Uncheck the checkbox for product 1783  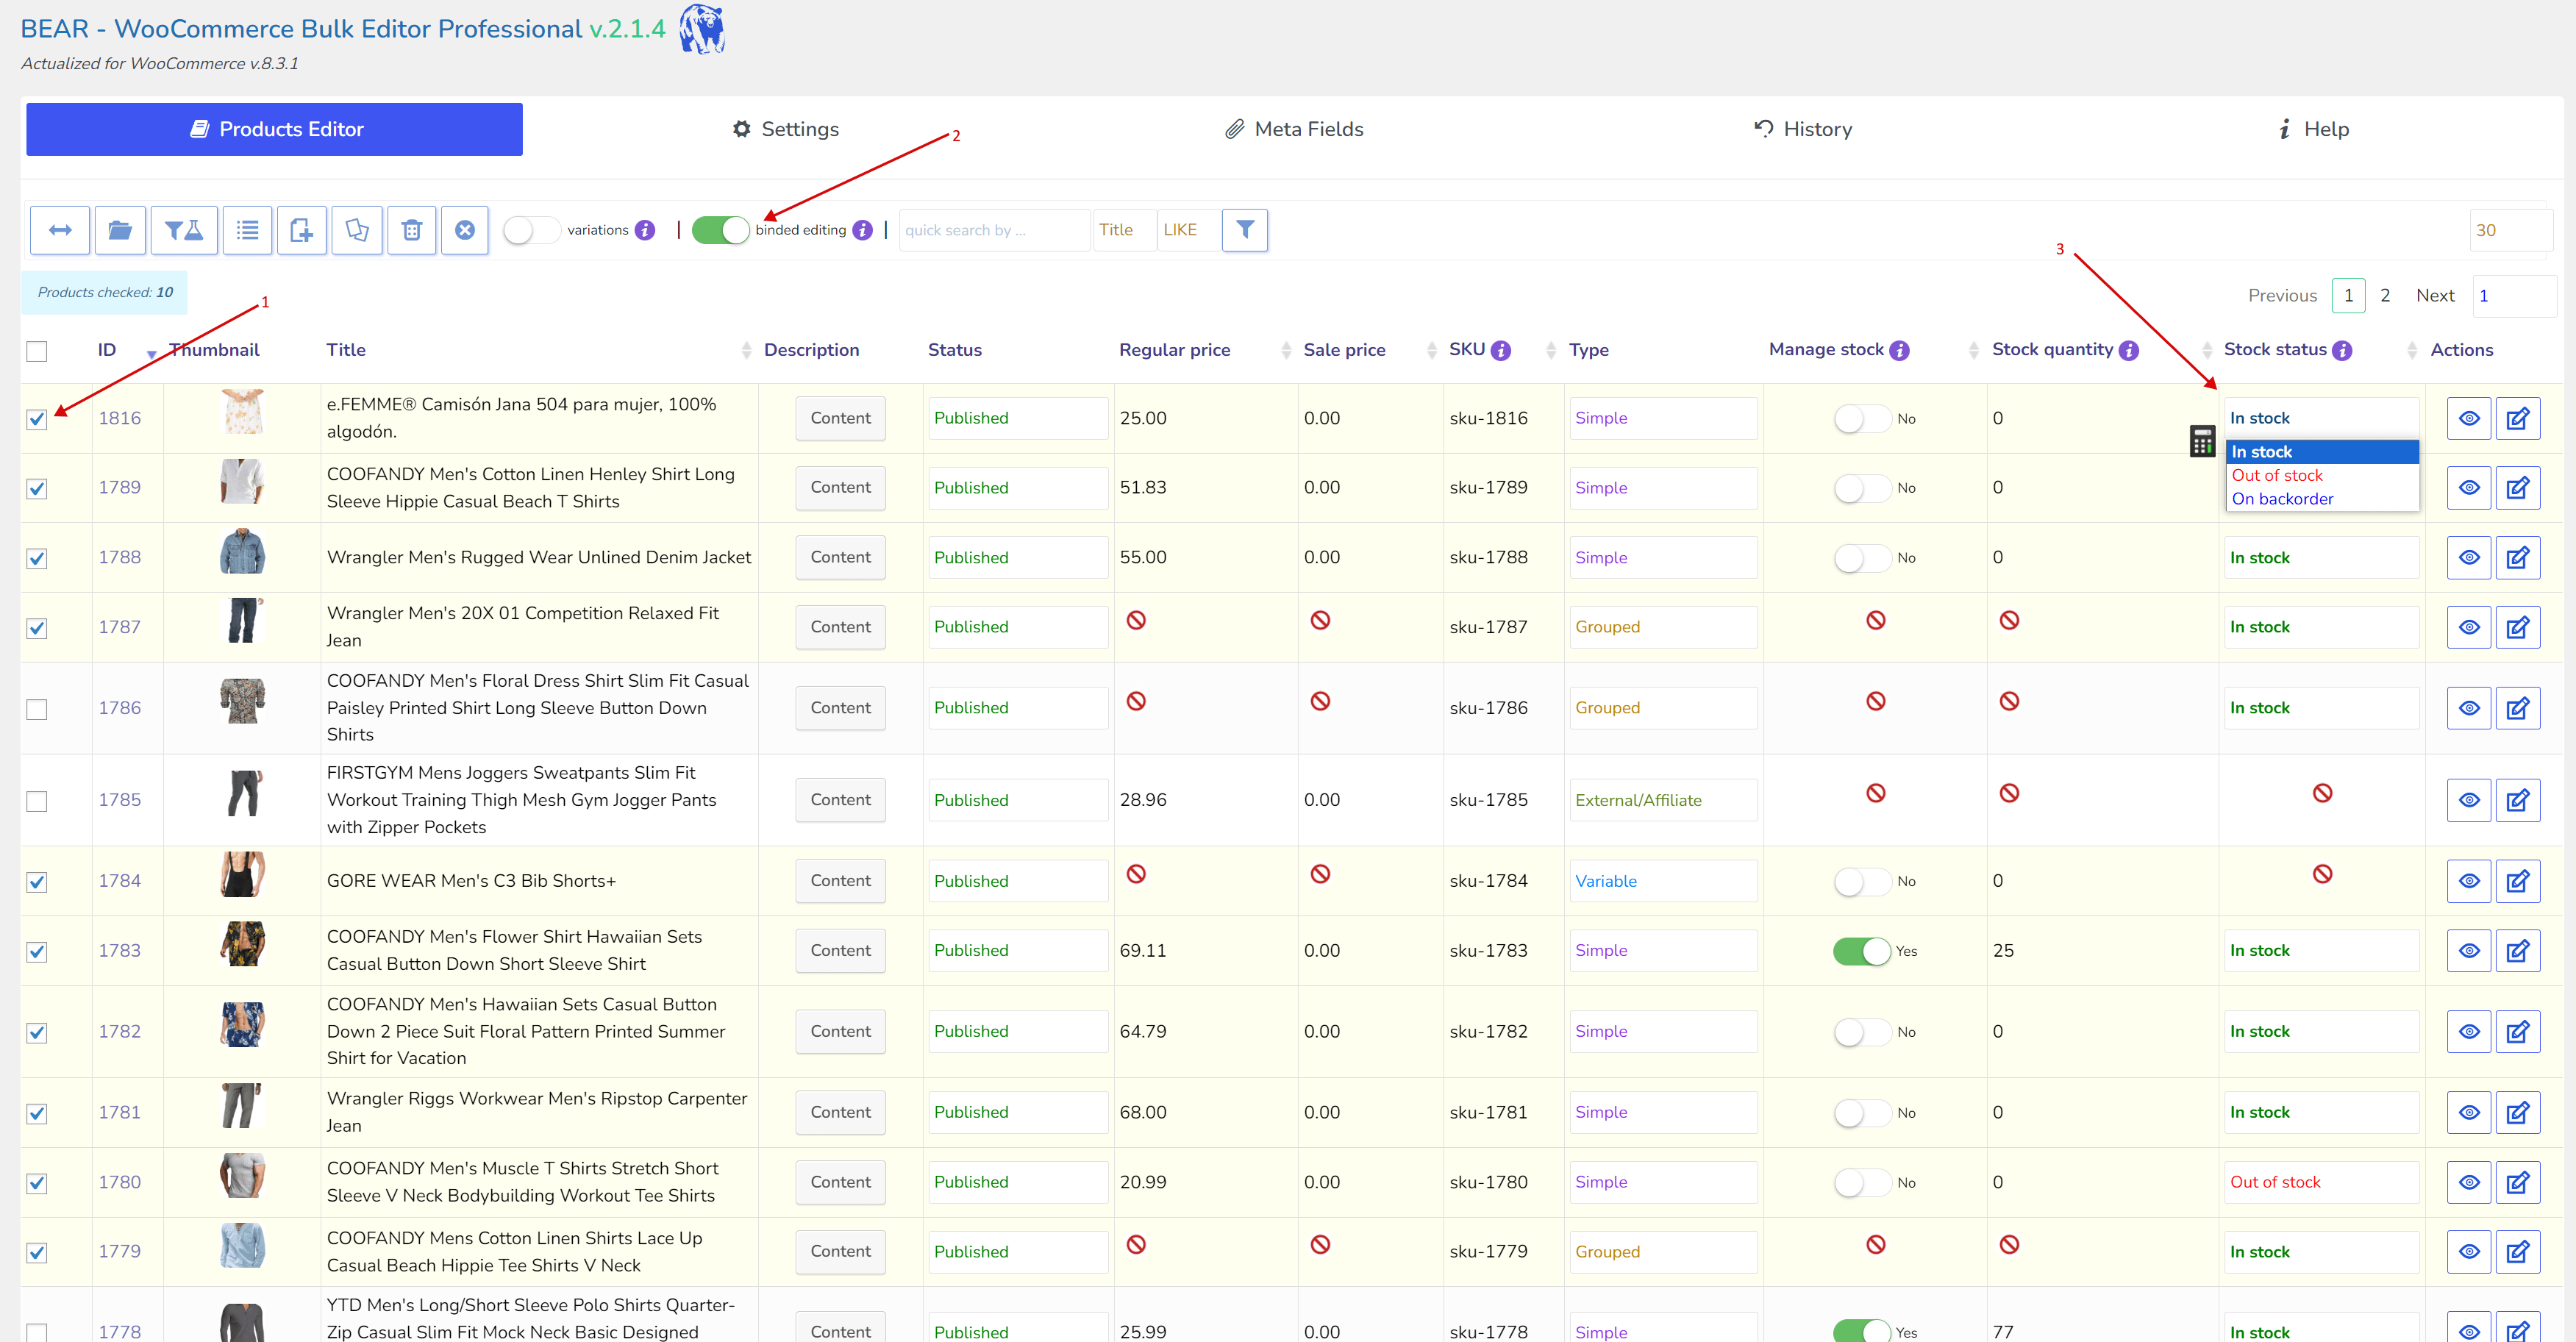[x=37, y=951]
